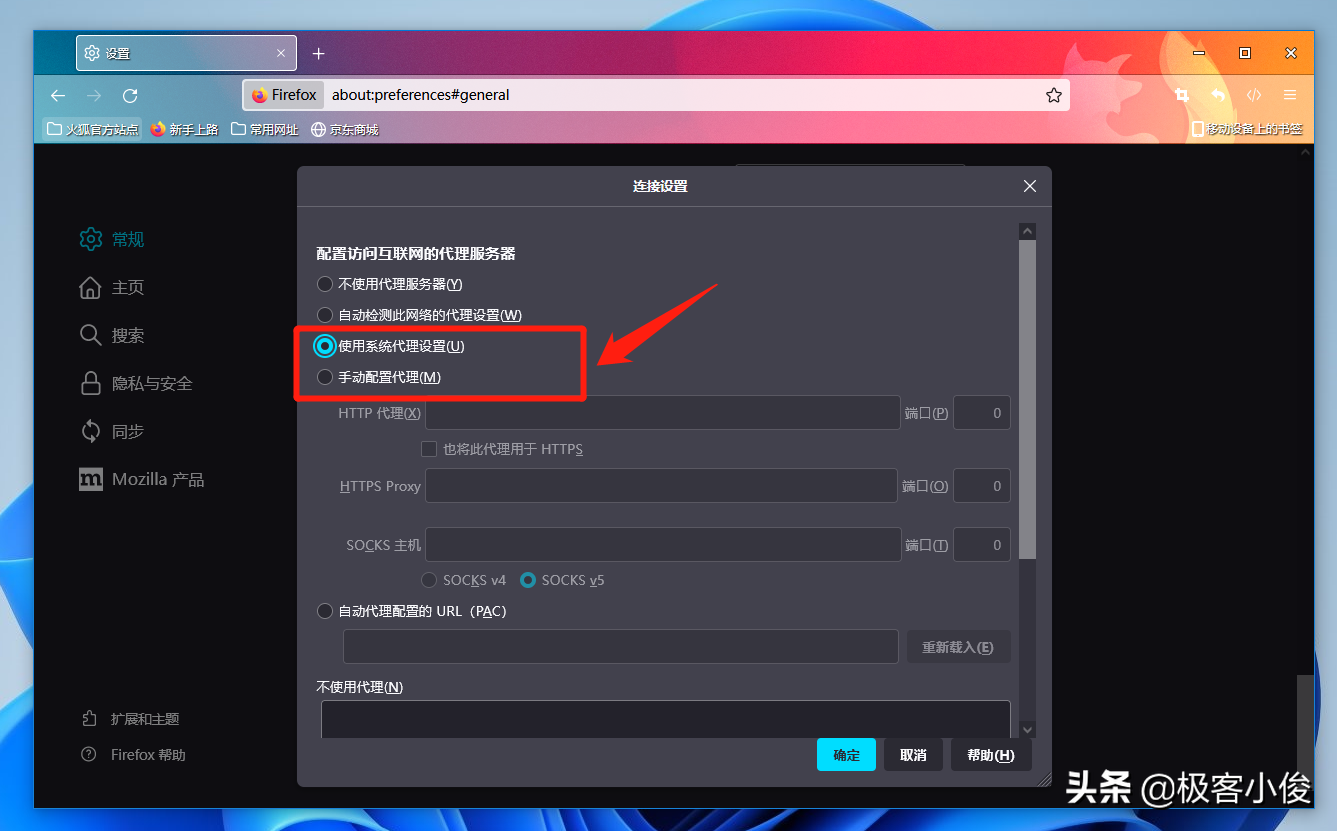This screenshot has height=831, width=1337.
Task: Open the Firefox application menu
Action: pyautogui.click(x=1290, y=95)
